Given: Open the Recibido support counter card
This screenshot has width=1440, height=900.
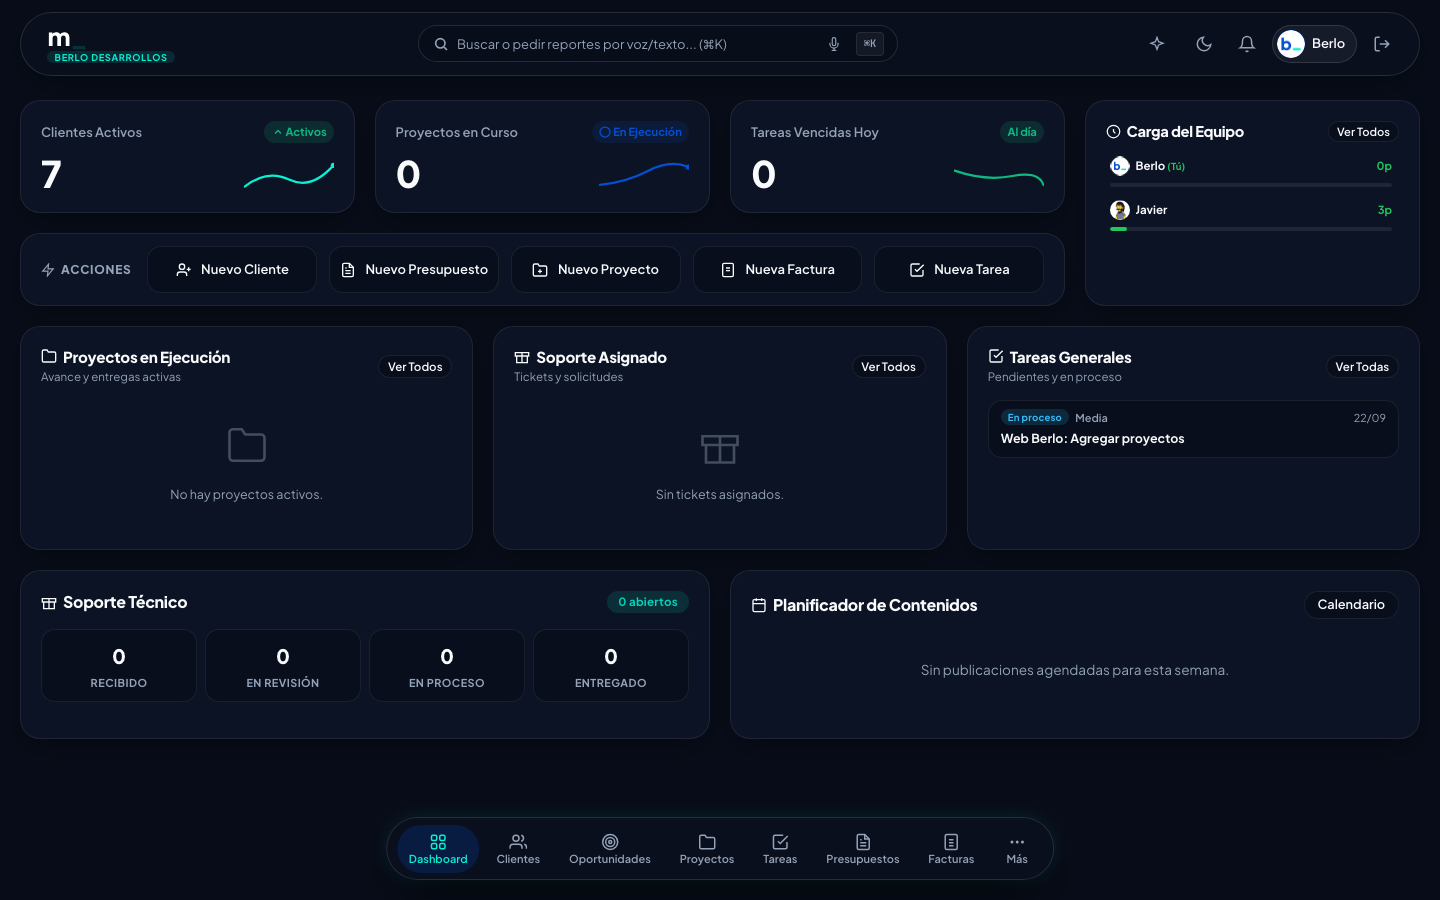Looking at the screenshot, I should [119, 666].
